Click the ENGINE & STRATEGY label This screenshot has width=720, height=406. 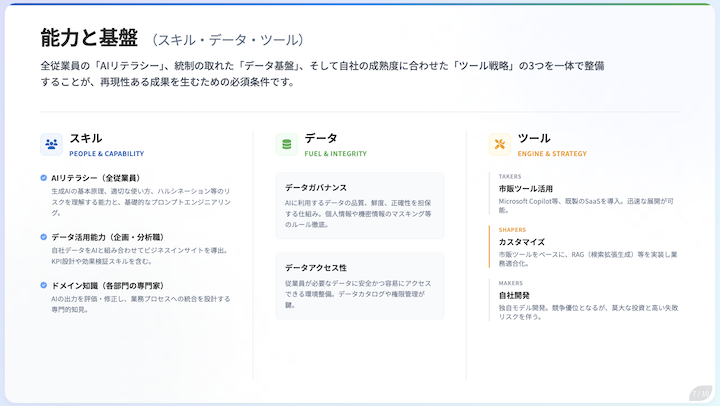point(552,154)
